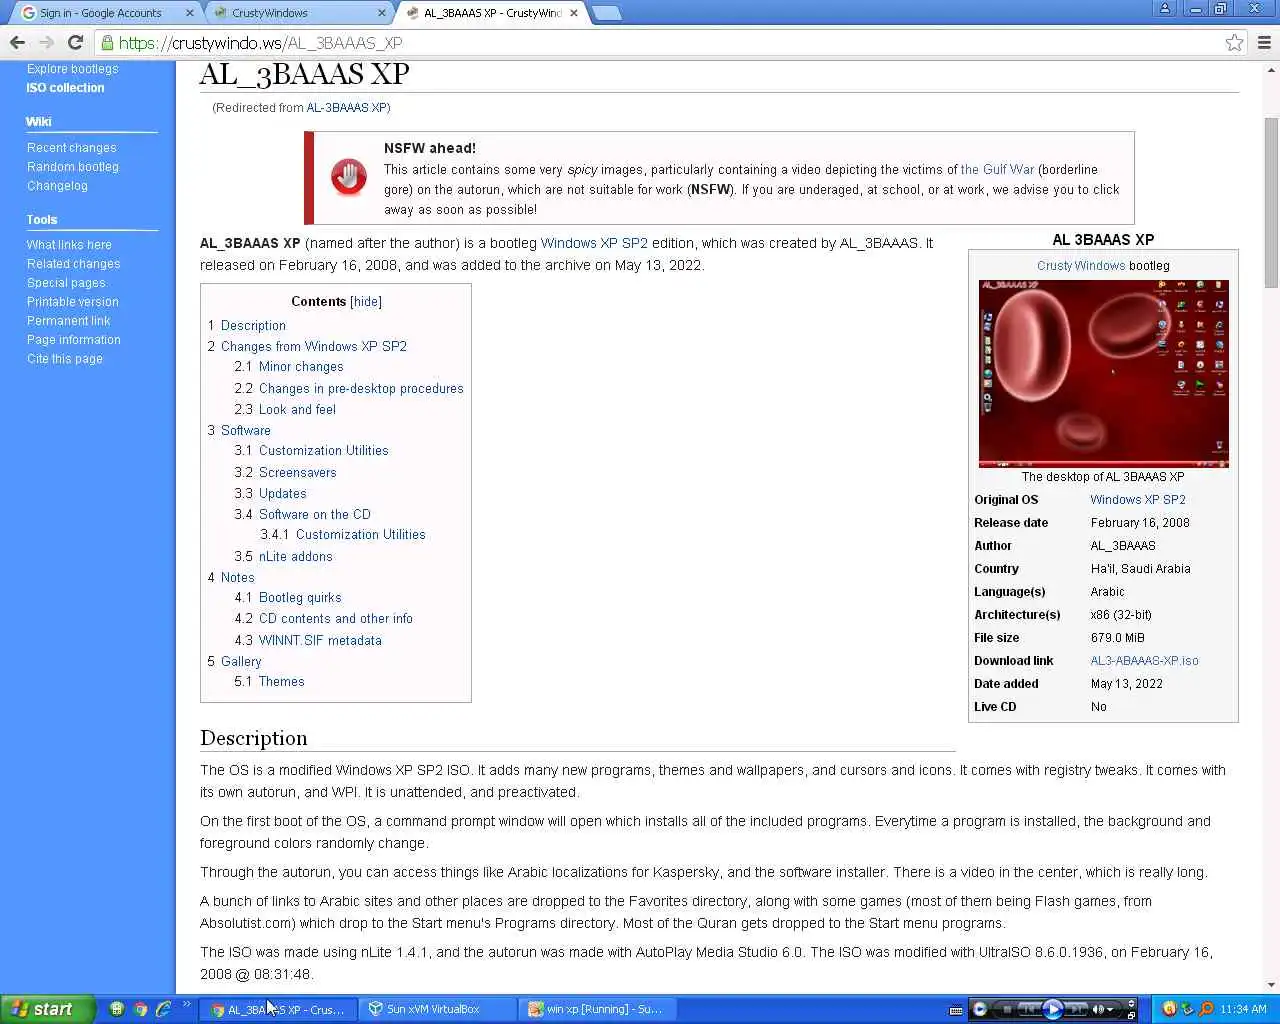
Task: Skip to previous track in taskbar player
Action: point(1029,1009)
